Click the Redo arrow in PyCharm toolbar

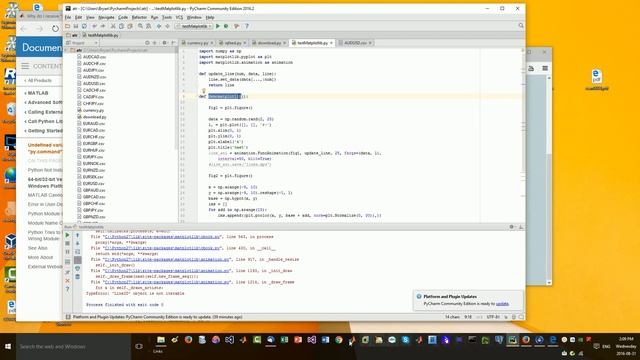tap(103, 26)
